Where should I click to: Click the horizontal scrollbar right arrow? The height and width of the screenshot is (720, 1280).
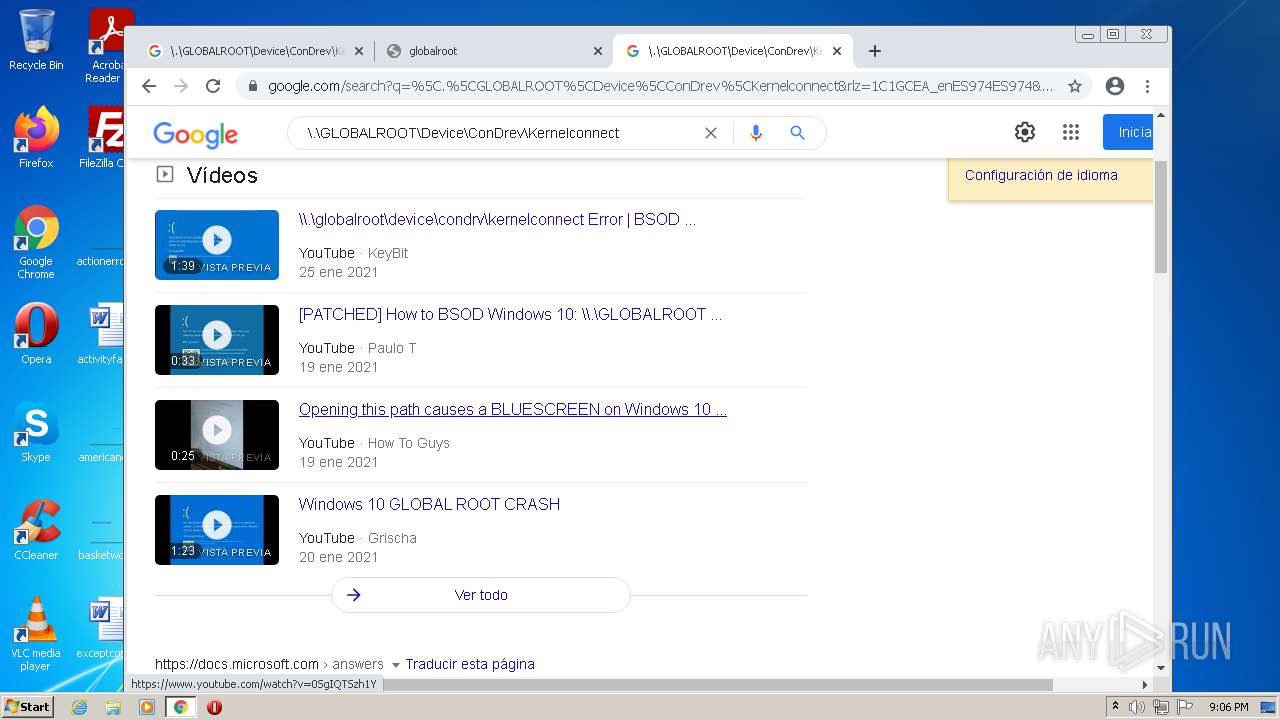[1145, 685]
